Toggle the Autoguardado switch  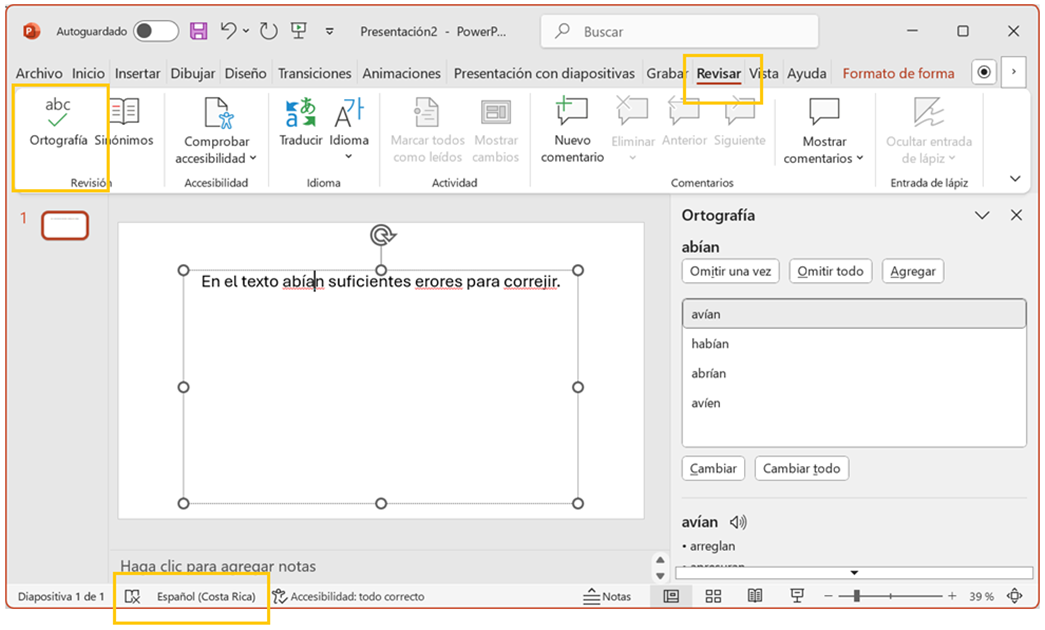[x=155, y=31]
